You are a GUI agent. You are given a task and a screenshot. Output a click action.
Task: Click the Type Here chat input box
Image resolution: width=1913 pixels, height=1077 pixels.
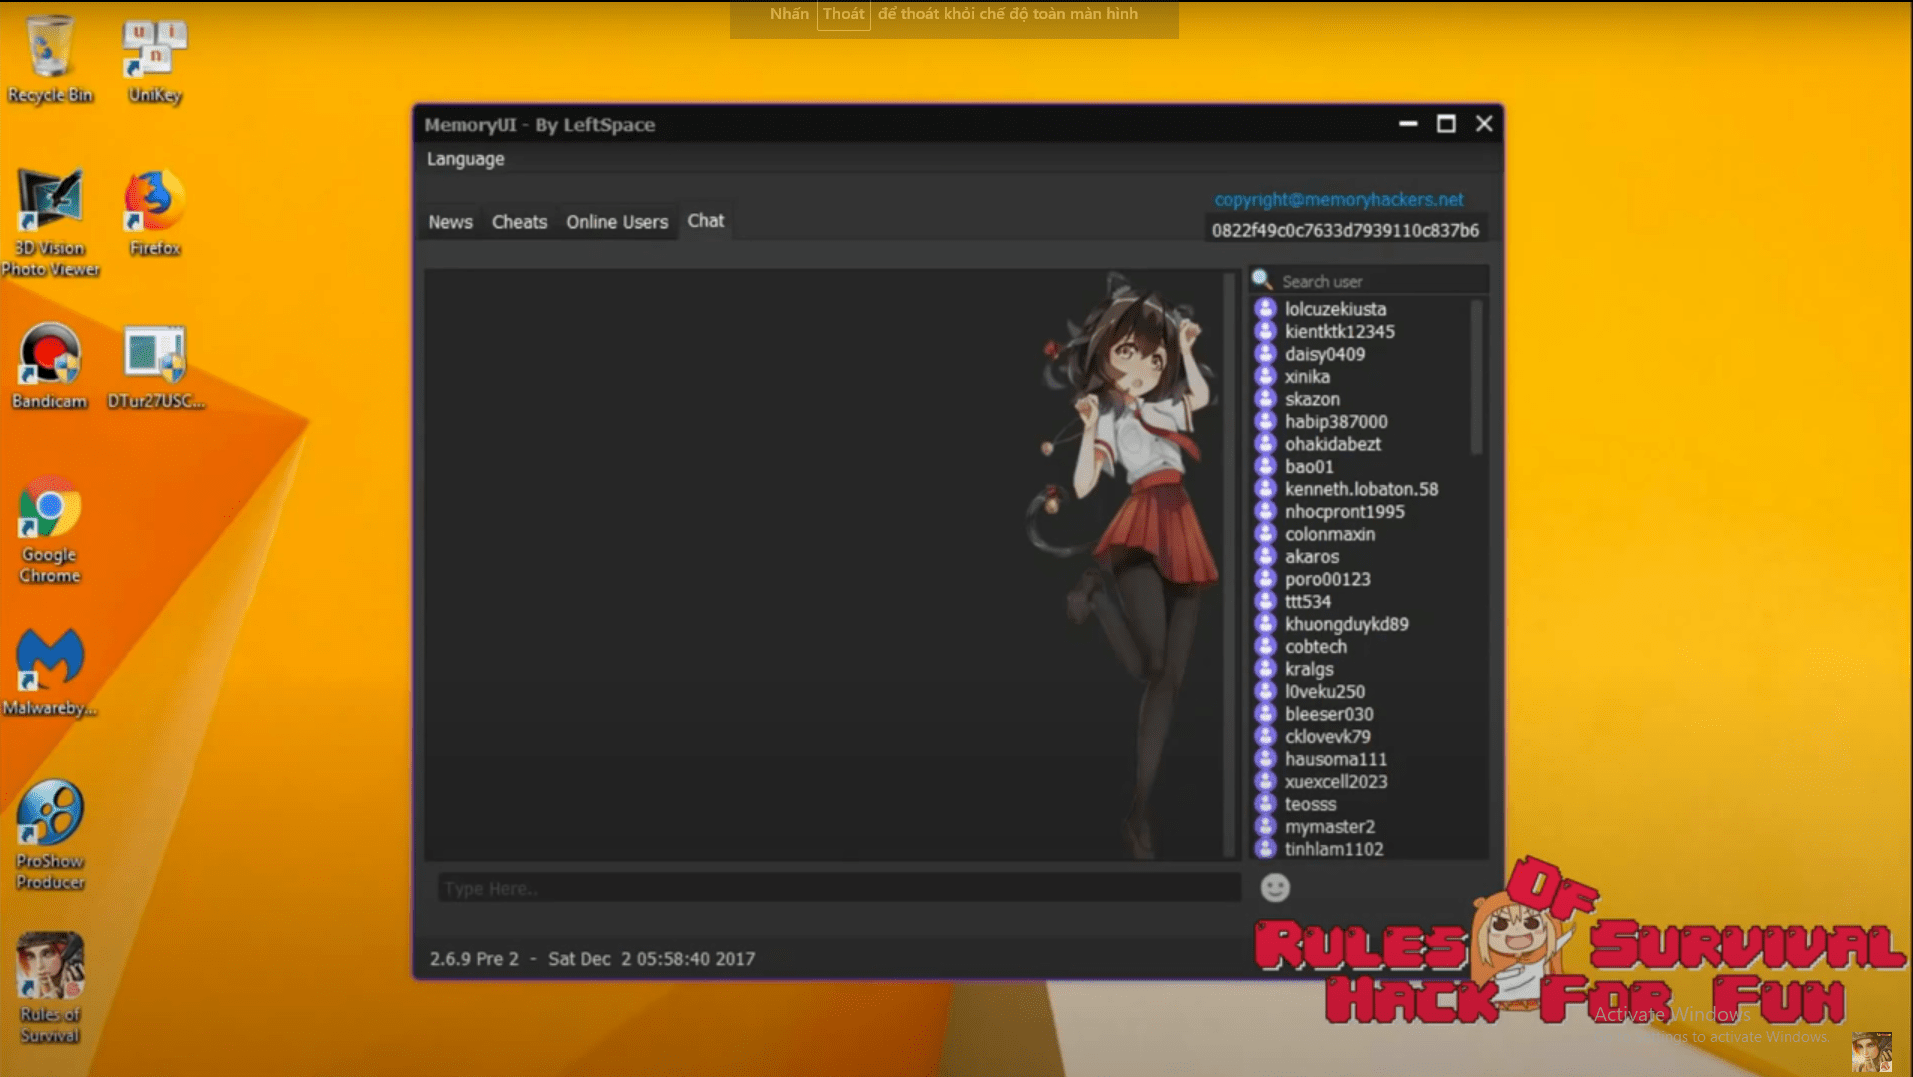point(838,888)
